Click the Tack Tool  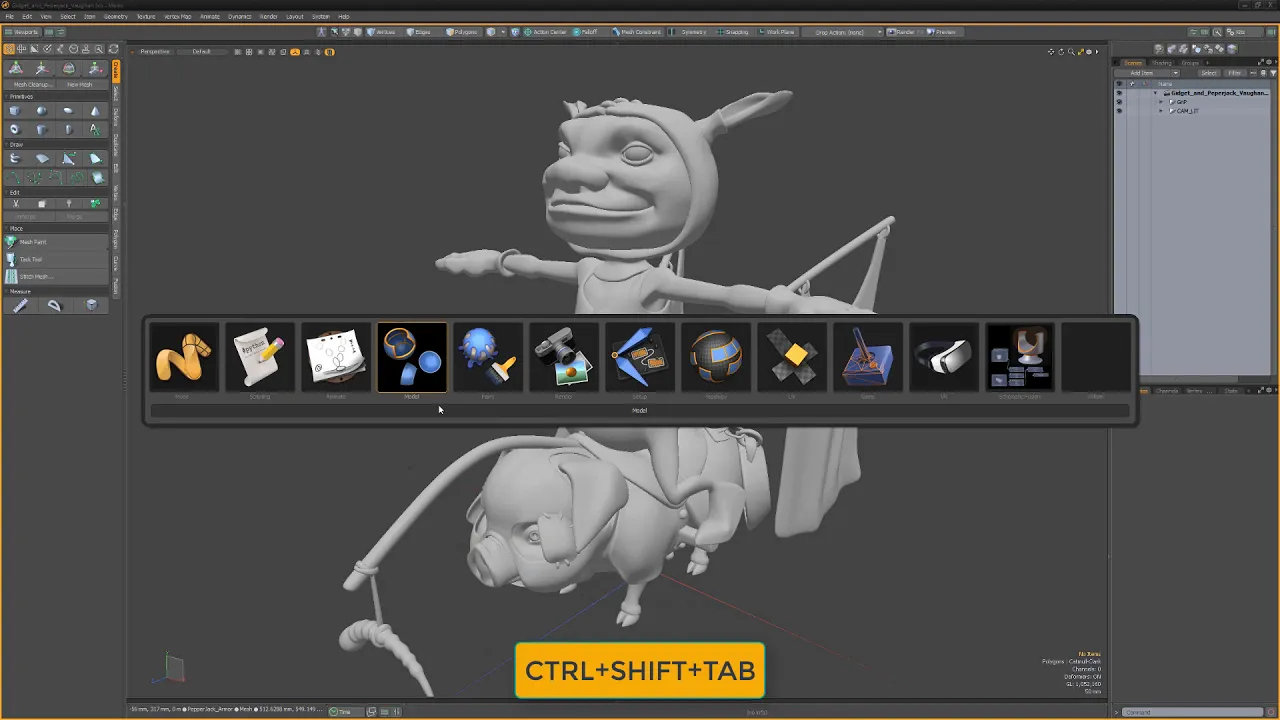56,259
